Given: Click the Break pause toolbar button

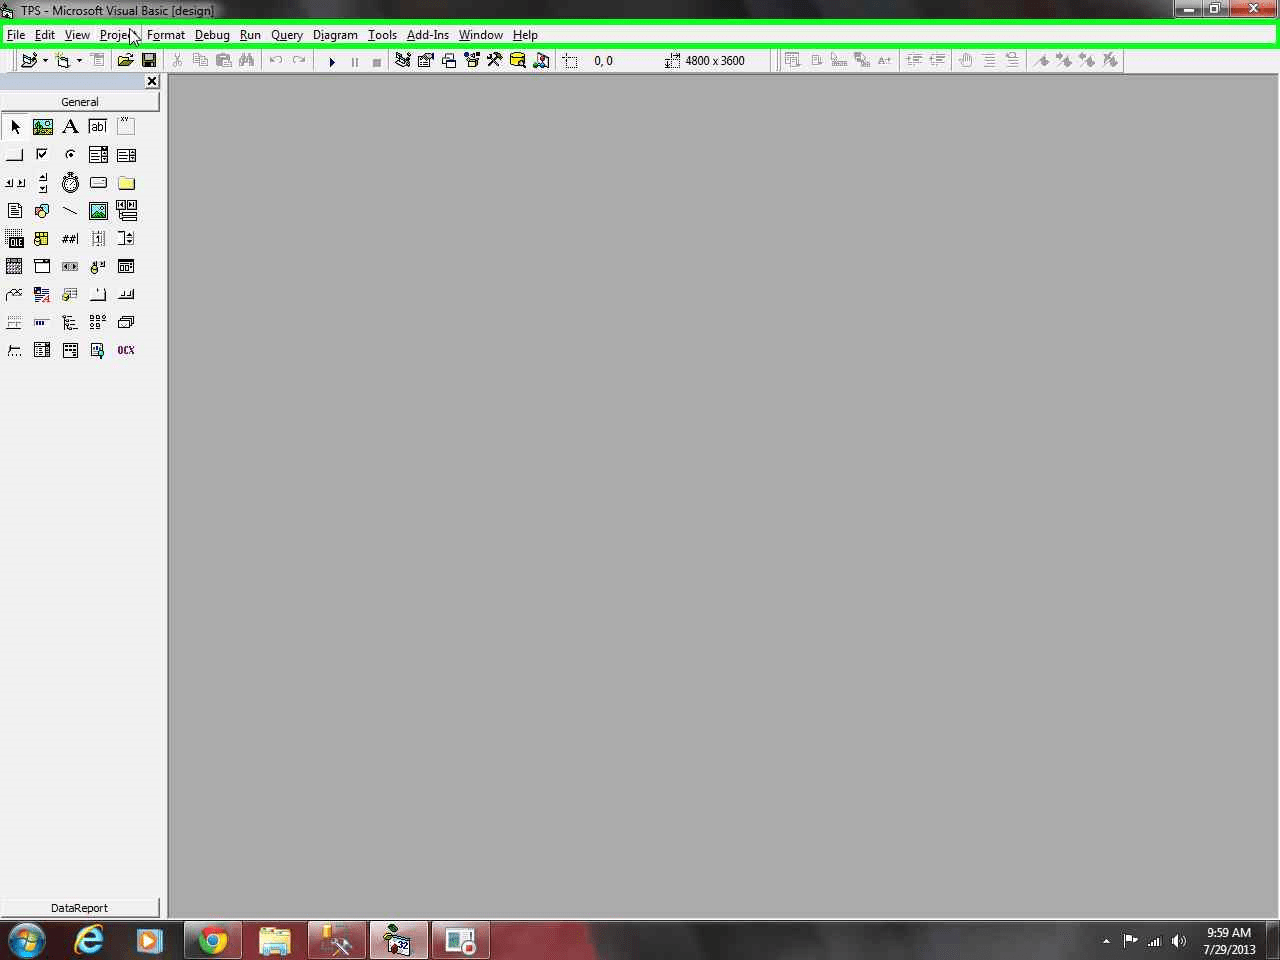Looking at the screenshot, I should [x=354, y=61].
